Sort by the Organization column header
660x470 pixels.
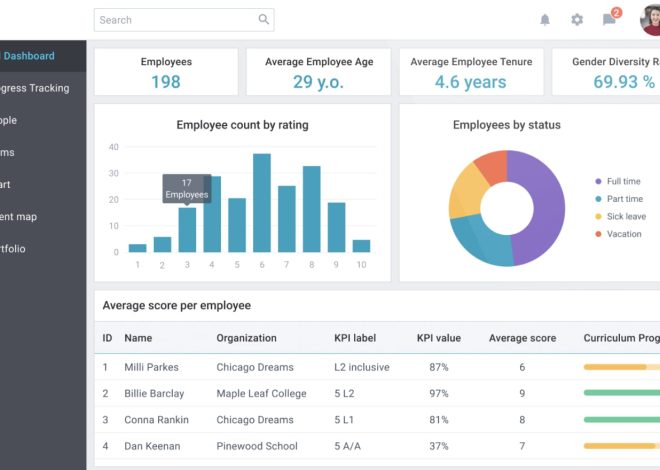(x=246, y=338)
